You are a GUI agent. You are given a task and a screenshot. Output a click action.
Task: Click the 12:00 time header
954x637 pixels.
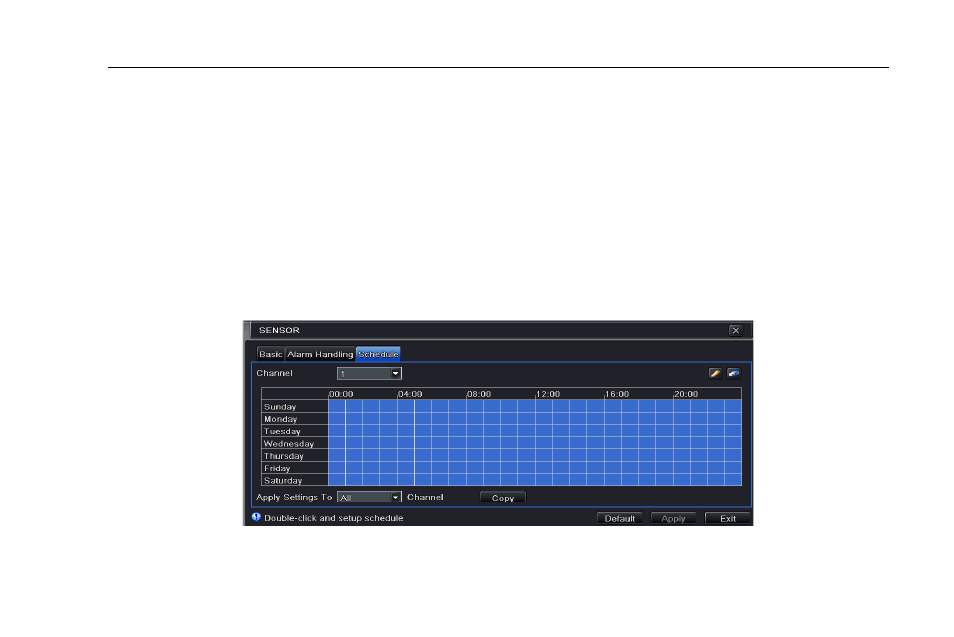point(548,394)
